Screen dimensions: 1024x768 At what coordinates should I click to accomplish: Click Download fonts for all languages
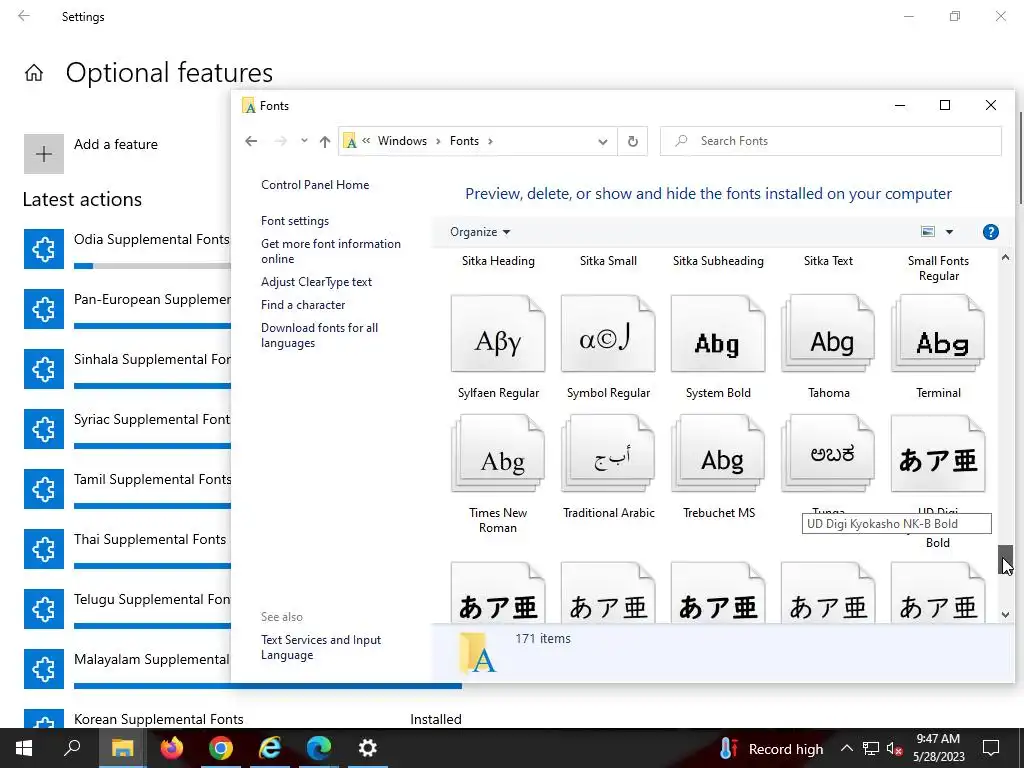(x=319, y=335)
